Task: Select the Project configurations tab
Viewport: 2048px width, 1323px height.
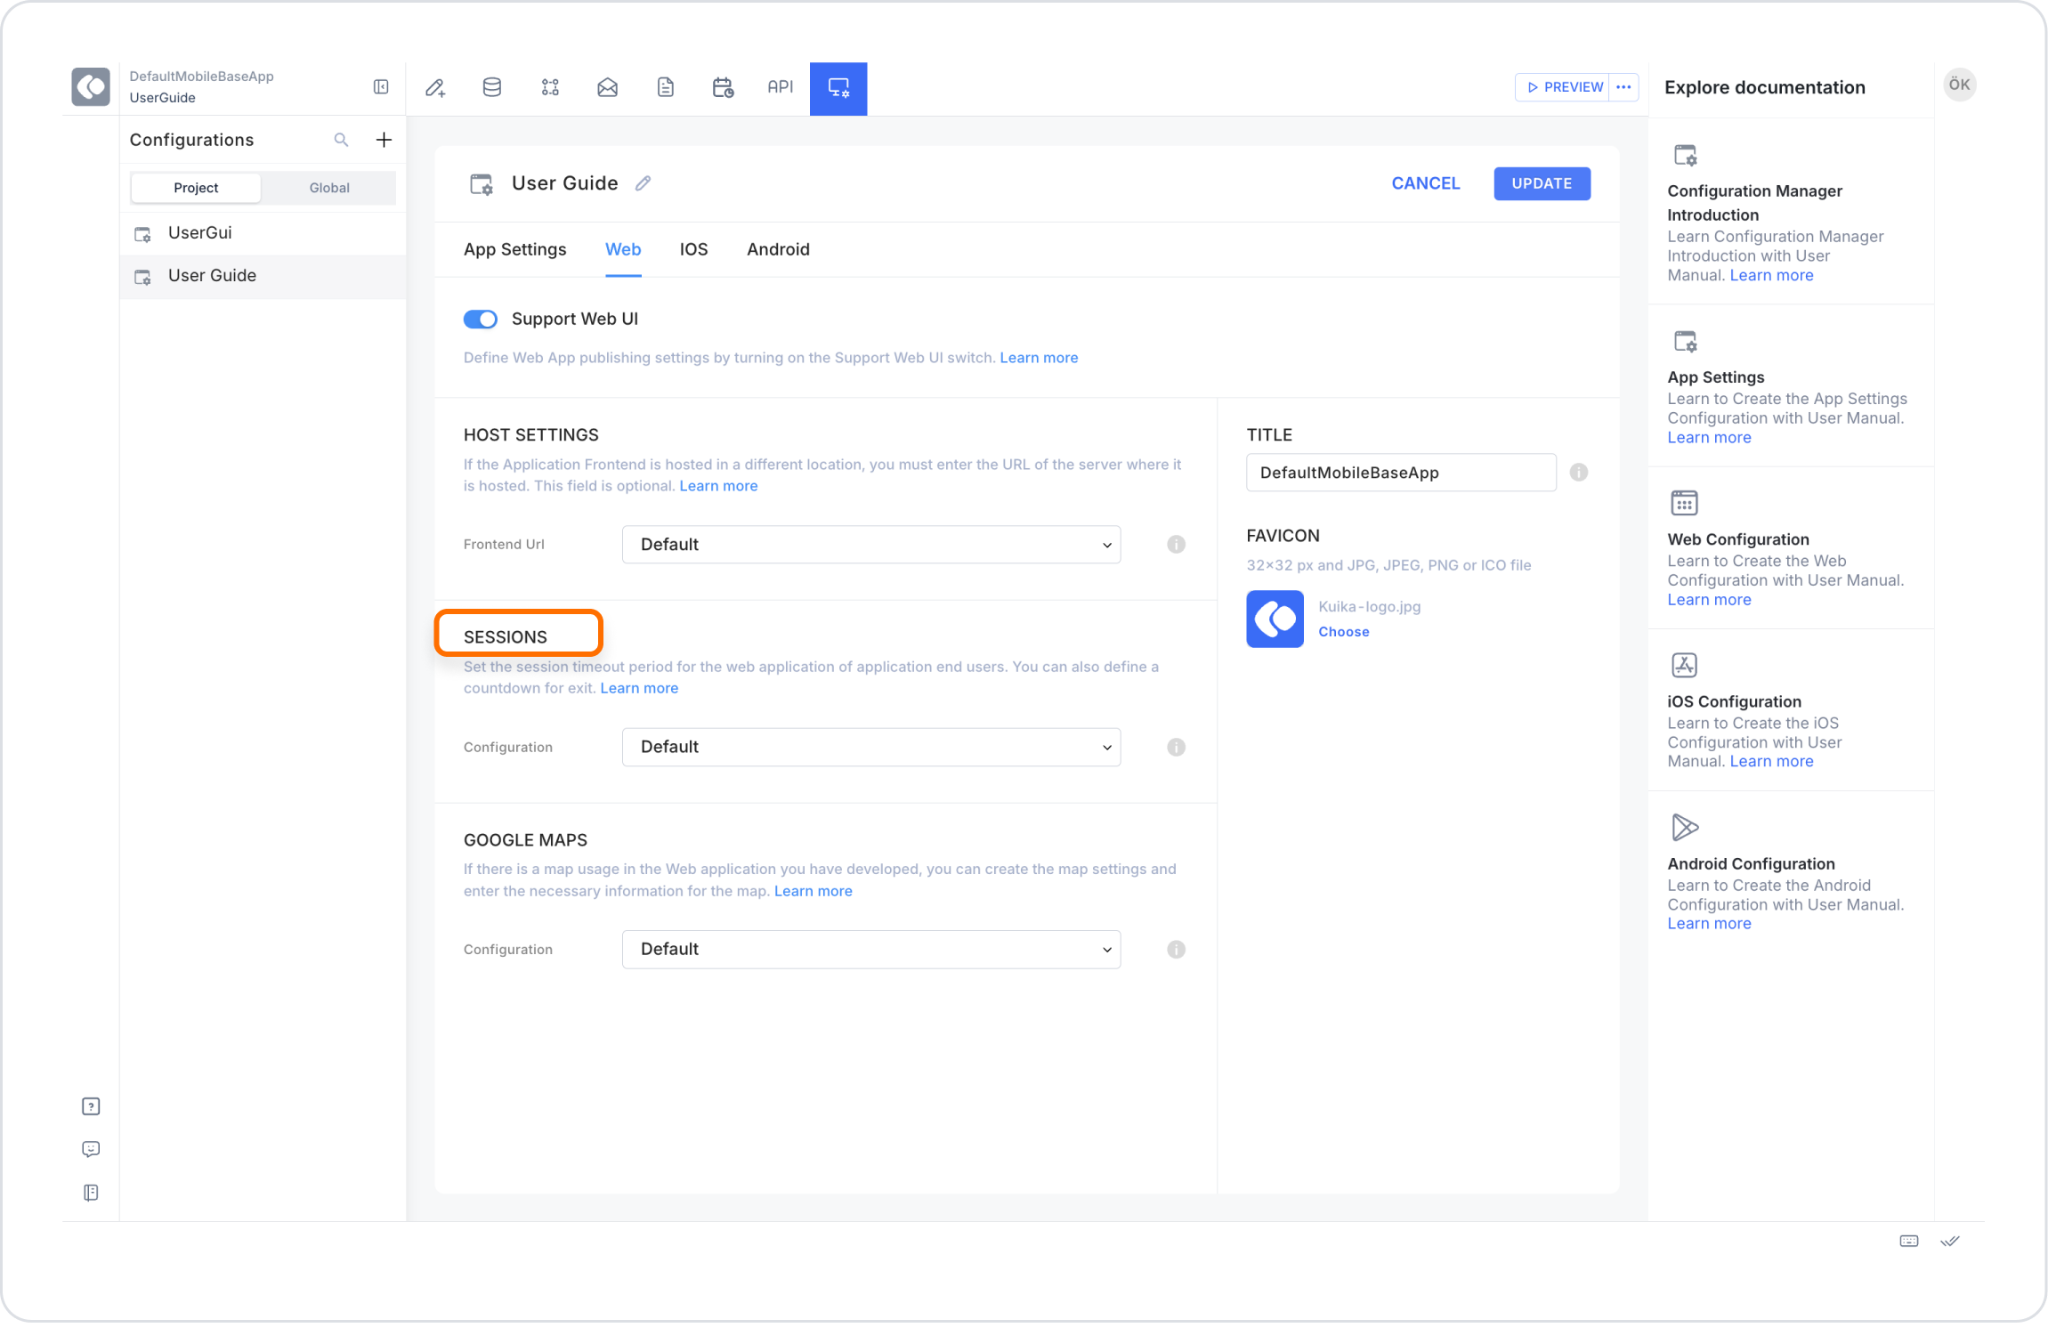Action: point(196,188)
